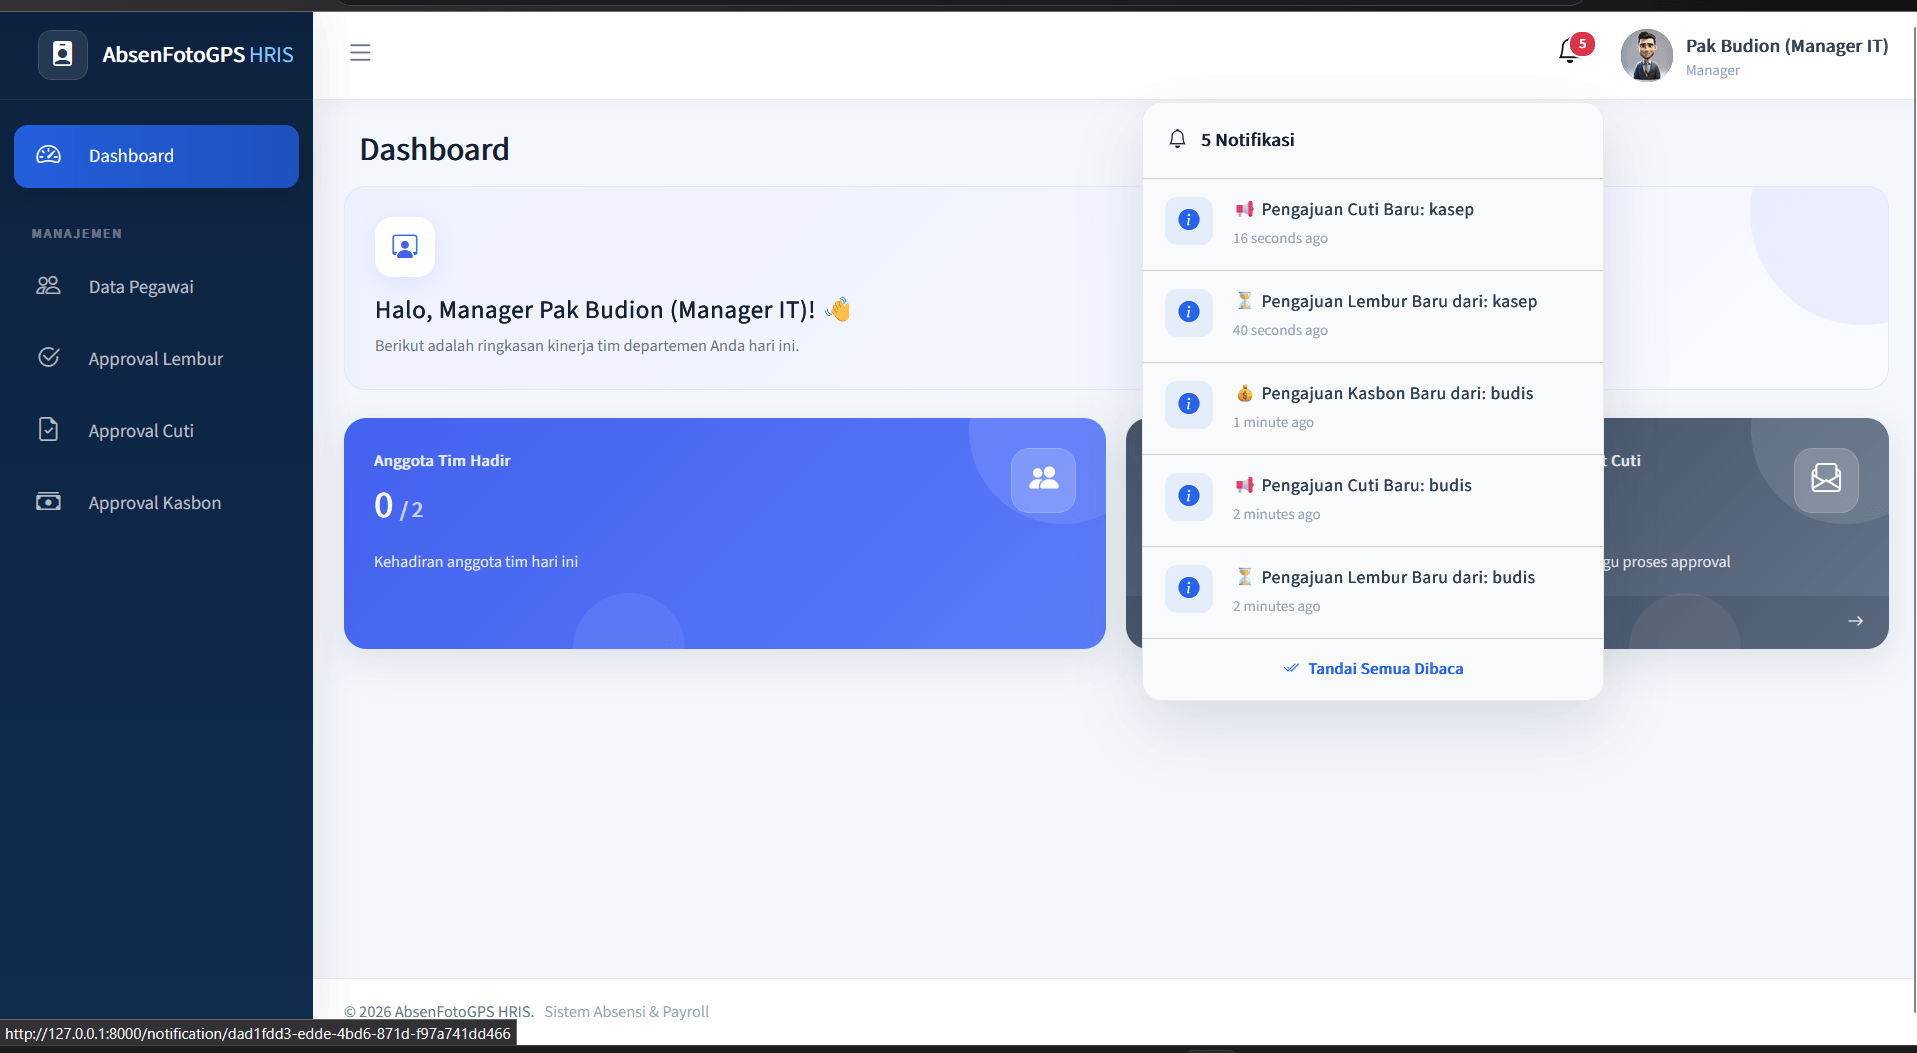Click the Approval Cuti document icon
The image size is (1917, 1053).
[x=48, y=429]
